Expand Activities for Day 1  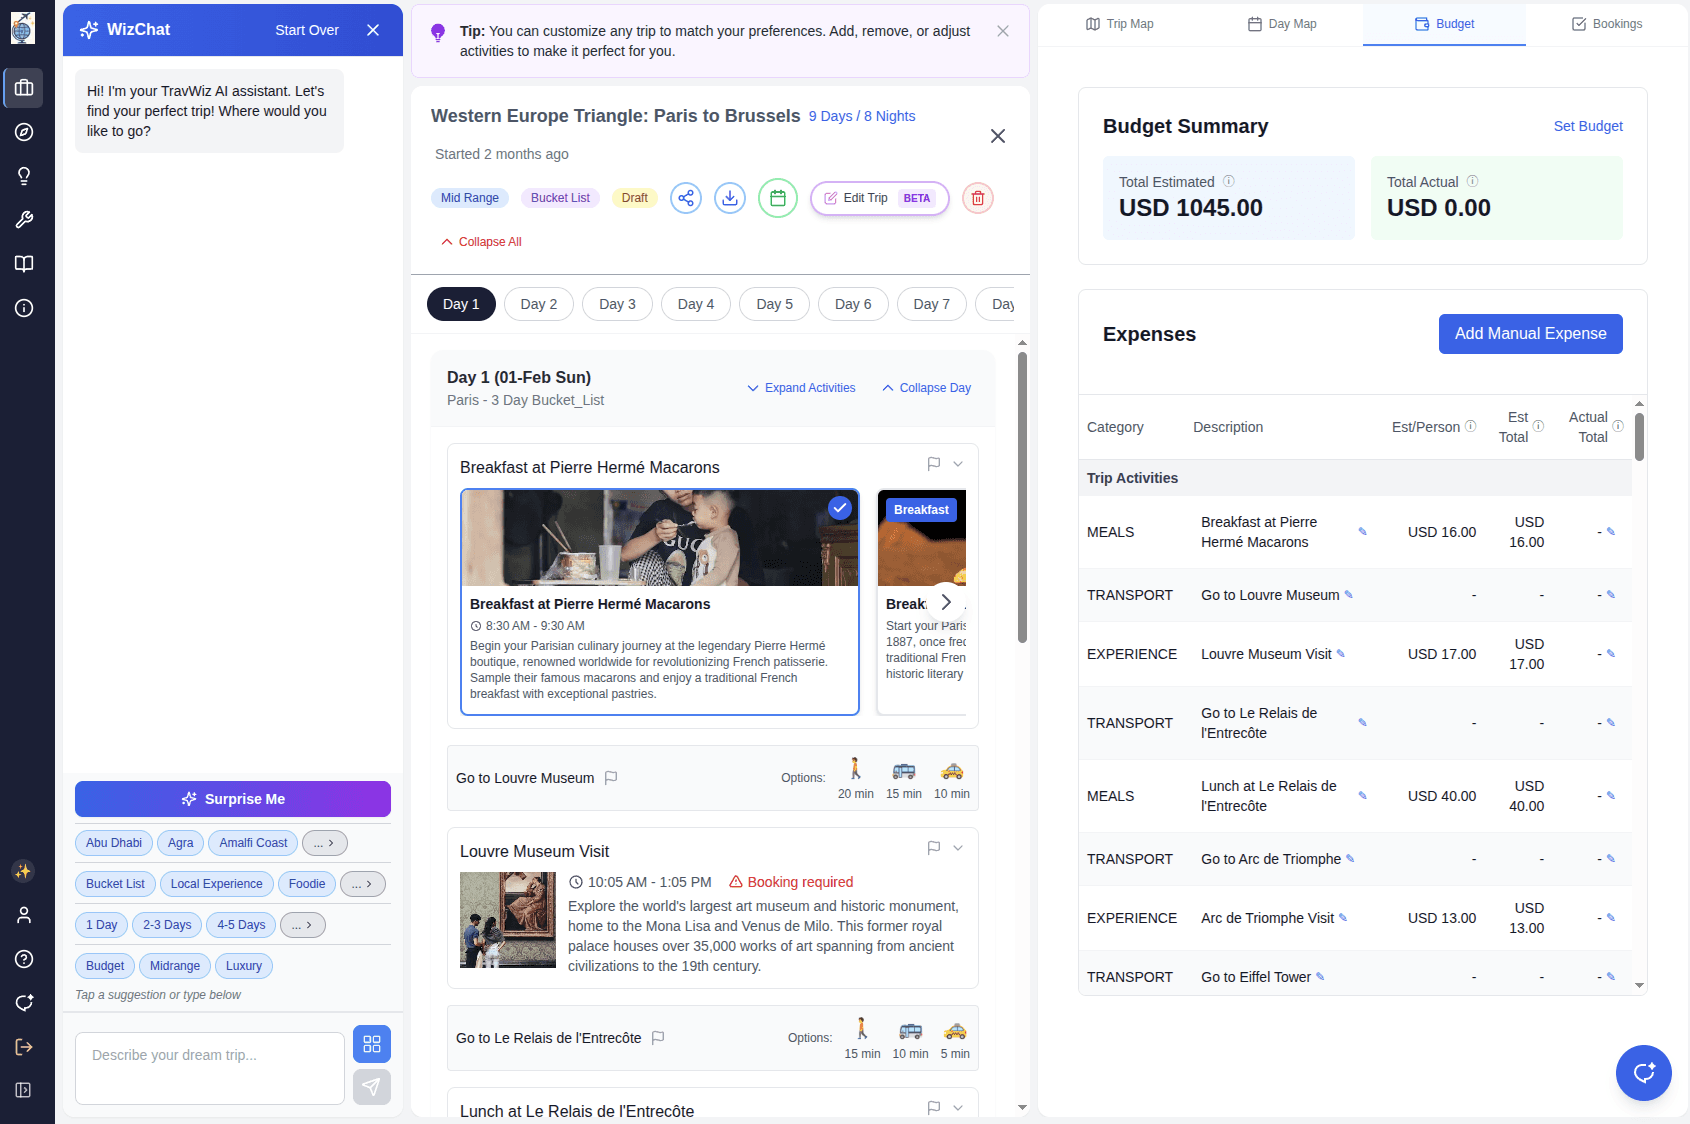pyautogui.click(x=801, y=388)
